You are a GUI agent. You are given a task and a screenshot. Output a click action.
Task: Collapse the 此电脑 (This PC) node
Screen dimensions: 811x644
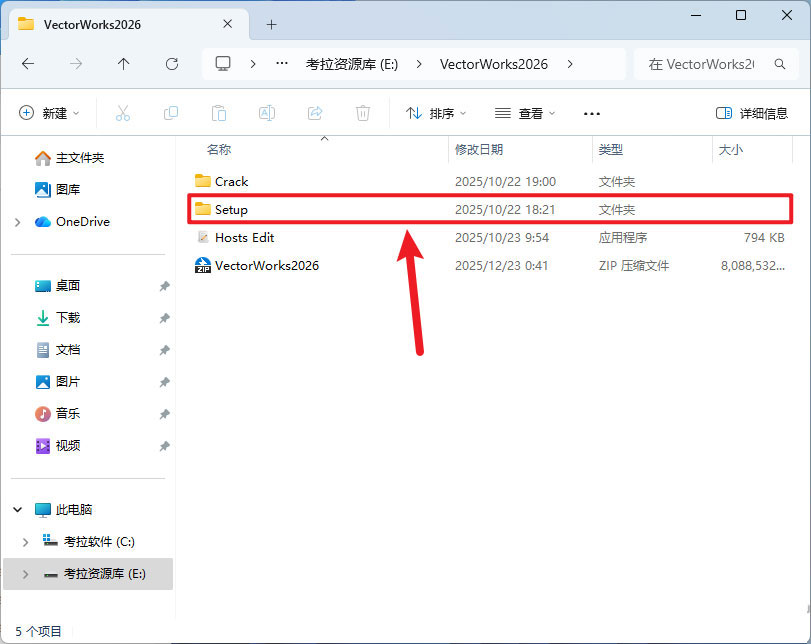click(18, 510)
